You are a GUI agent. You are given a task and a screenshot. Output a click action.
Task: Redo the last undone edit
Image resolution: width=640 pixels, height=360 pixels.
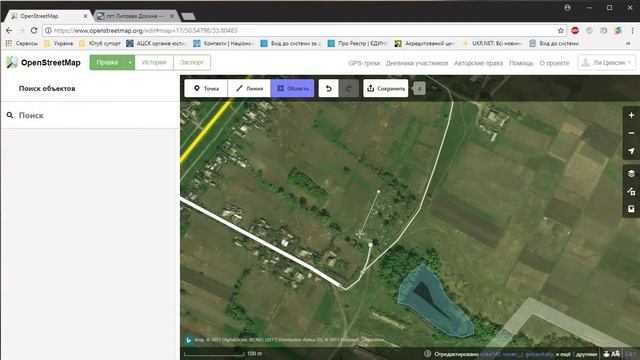[349, 88]
